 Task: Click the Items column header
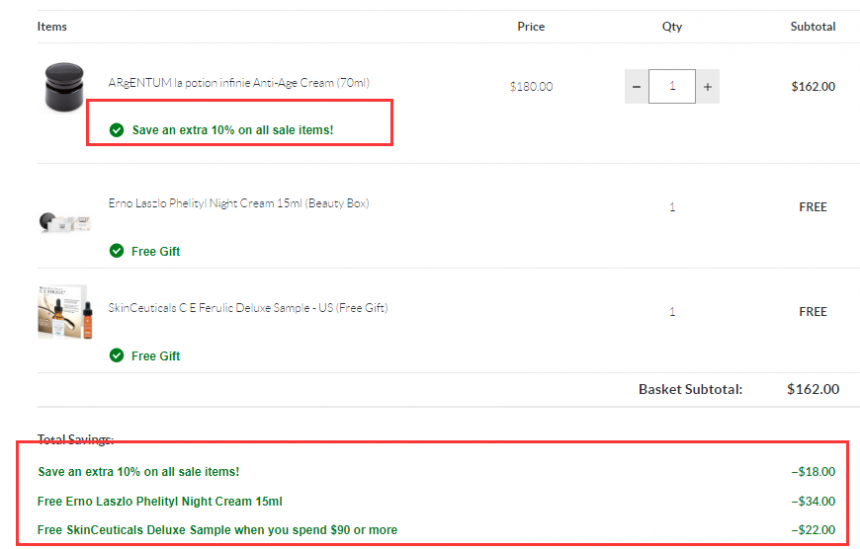52,26
